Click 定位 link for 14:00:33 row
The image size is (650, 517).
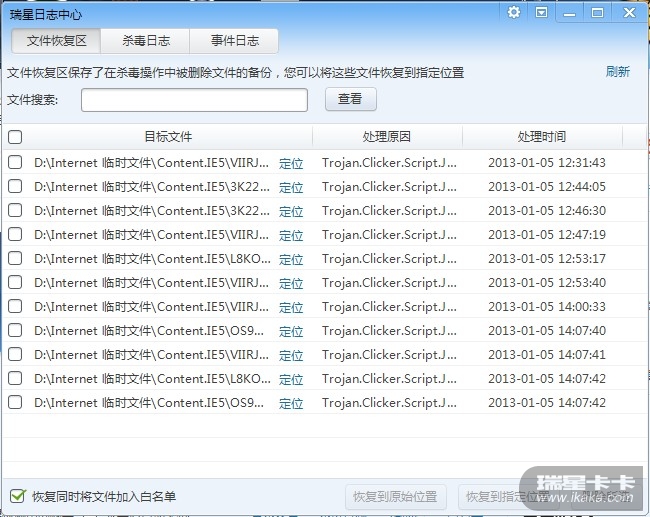tap(291, 308)
